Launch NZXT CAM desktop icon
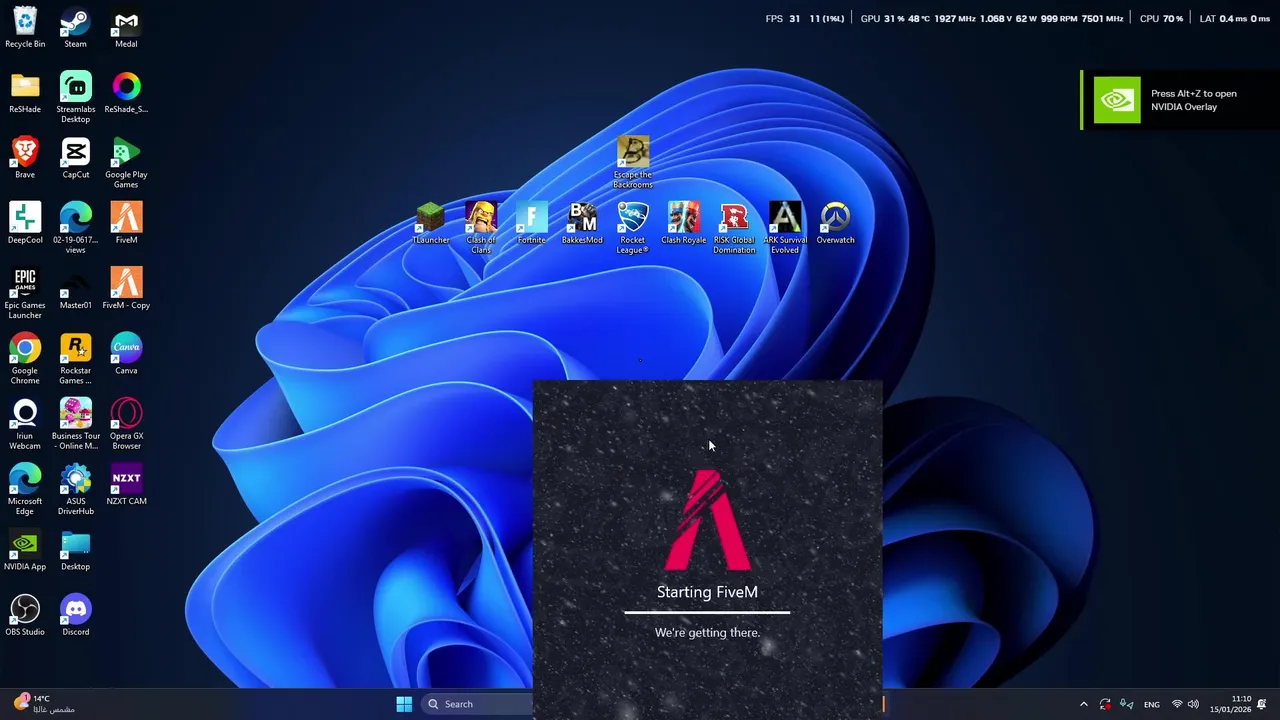 pos(126,484)
